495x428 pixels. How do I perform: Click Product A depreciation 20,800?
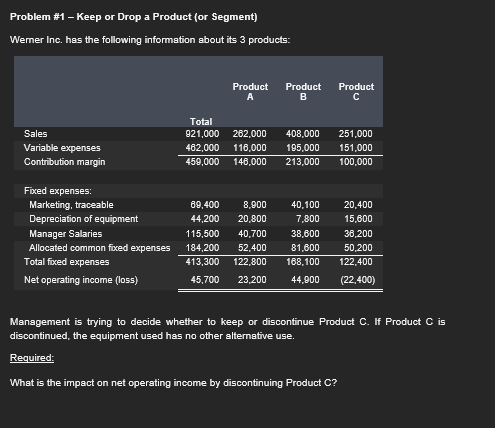pyautogui.click(x=252, y=219)
